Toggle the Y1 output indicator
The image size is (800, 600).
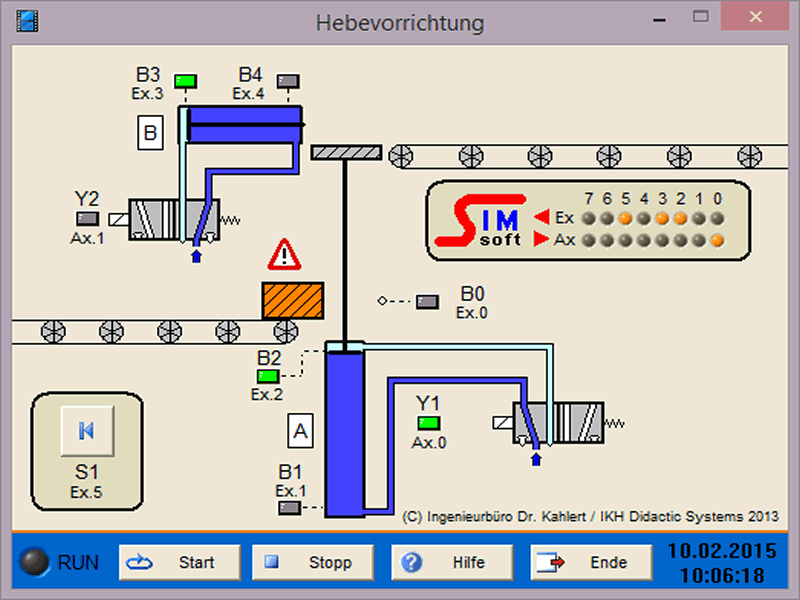429,422
